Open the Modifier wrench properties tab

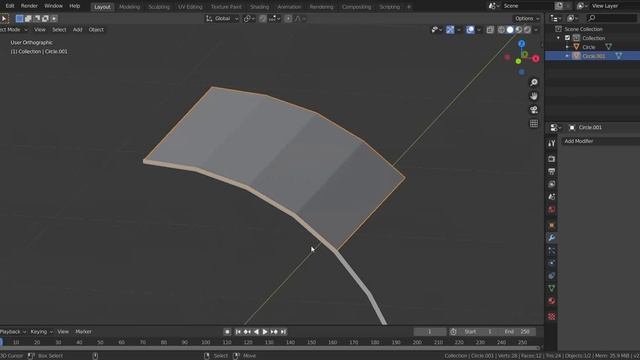pyautogui.click(x=551, y=238)
